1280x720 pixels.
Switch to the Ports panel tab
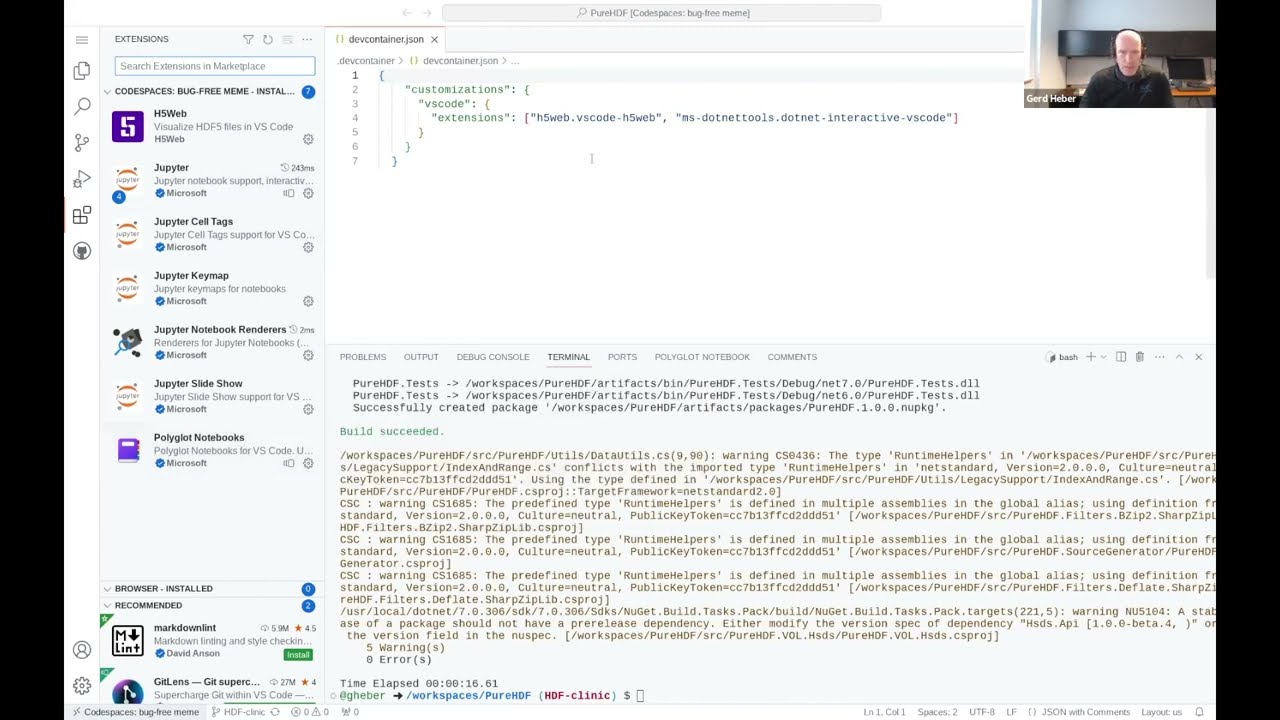[622, 357]
